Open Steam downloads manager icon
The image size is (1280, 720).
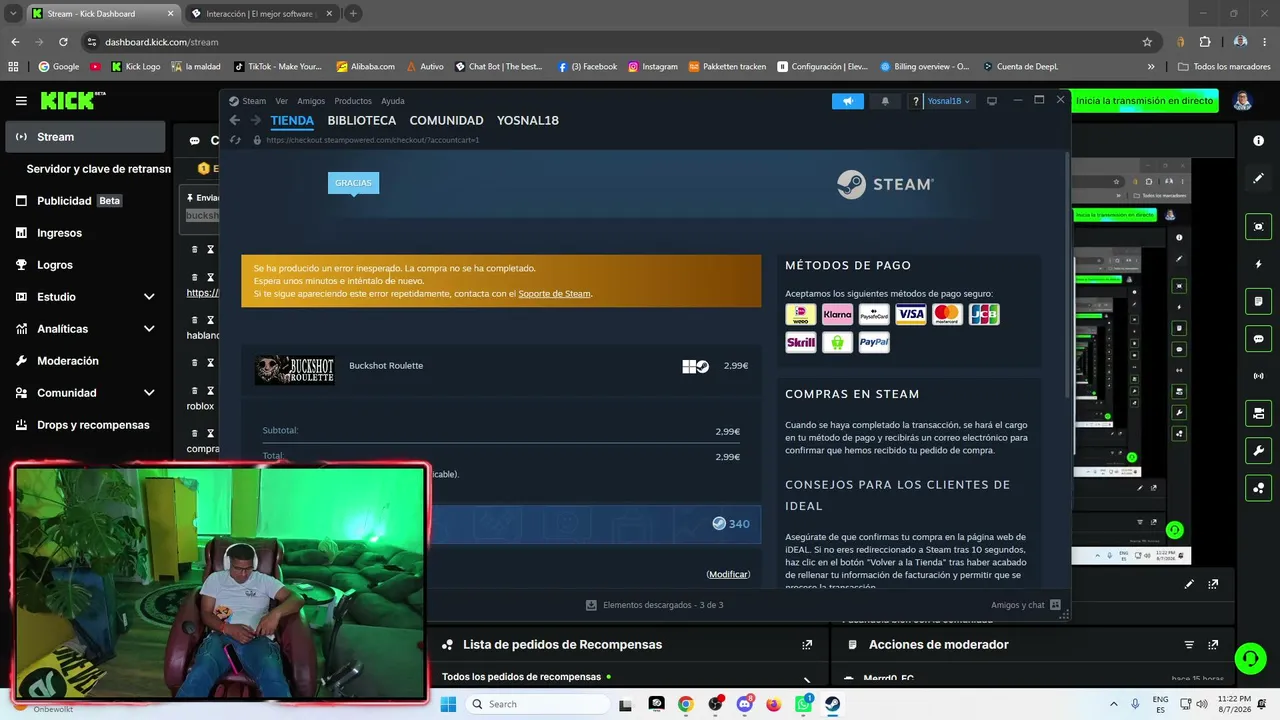591,605
